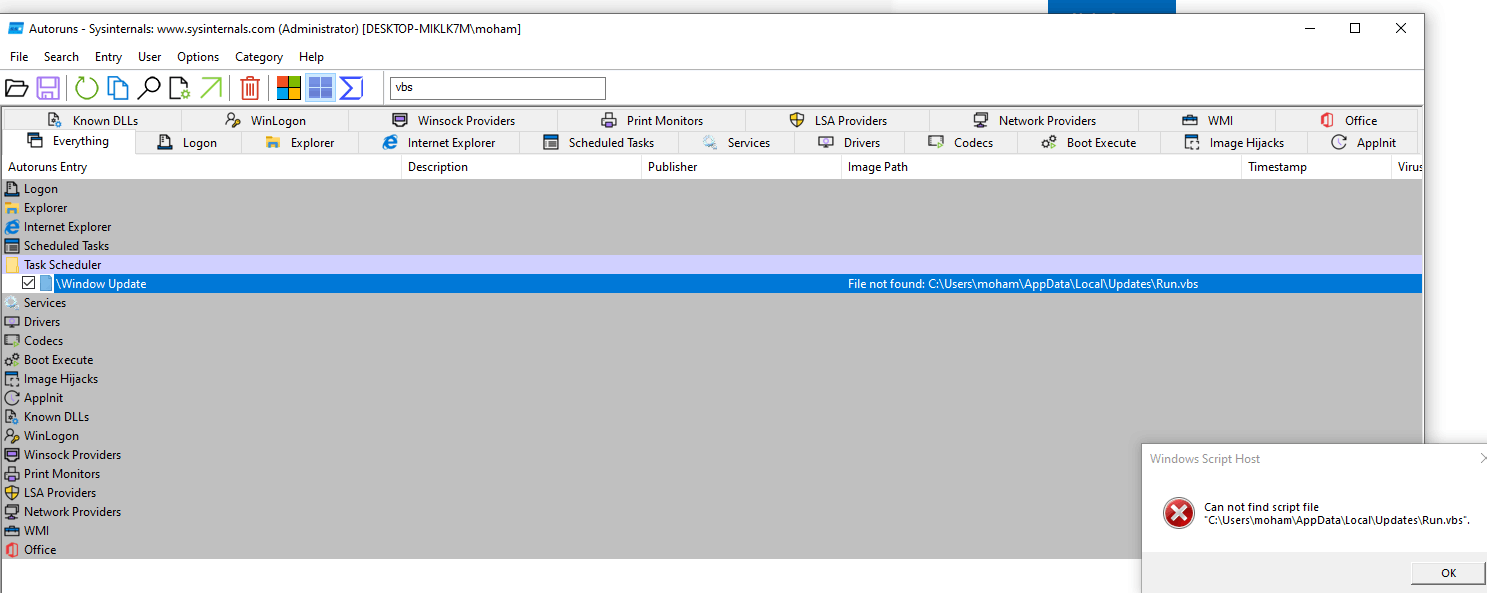This screenshot has height=593, width=1487.
Task: Open the Search menu
Action: tap(61, 57)
